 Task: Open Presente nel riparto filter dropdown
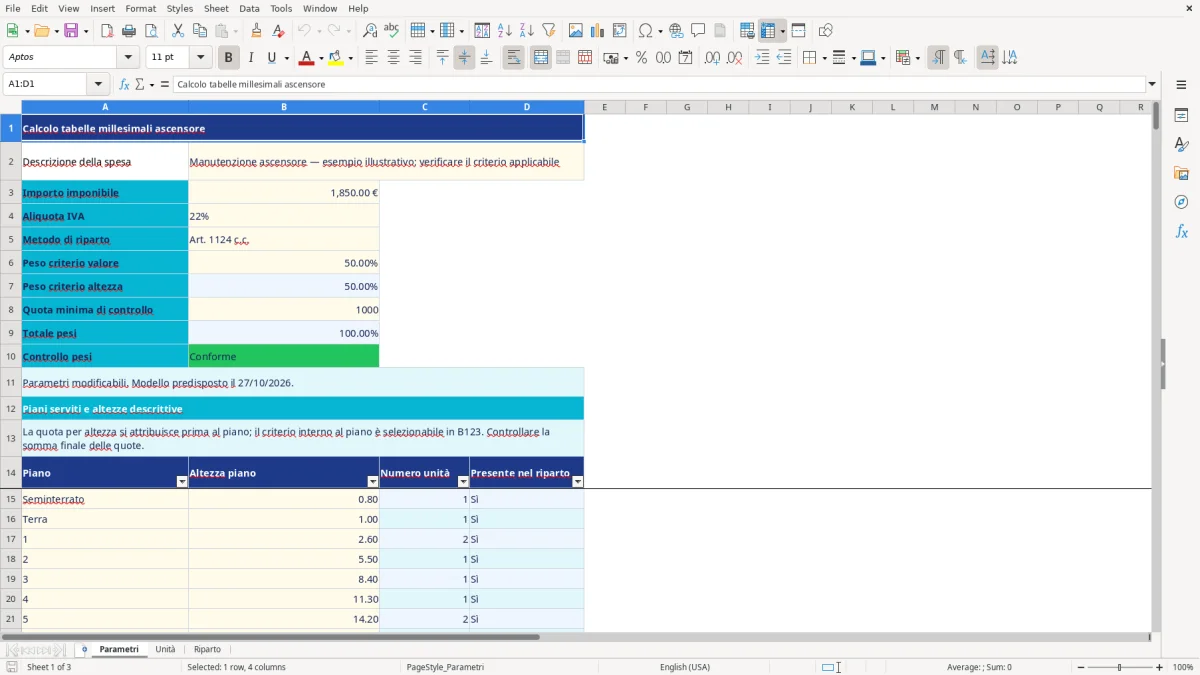[577, 482]
